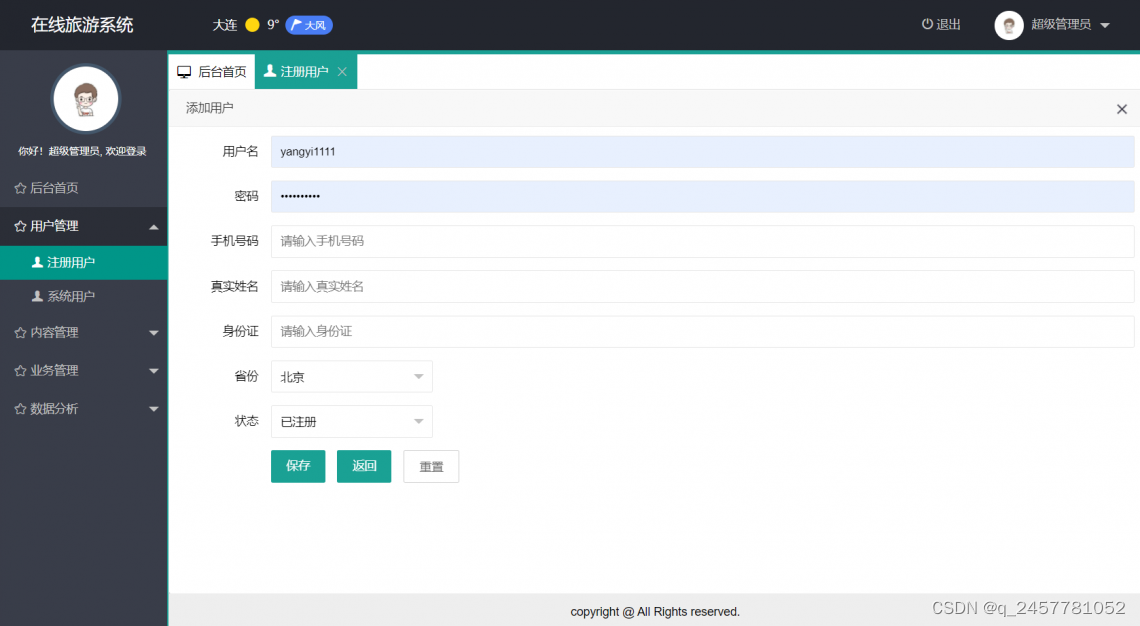1140x626 pixels.
Task: Click the 手机号码 input field
Action: 702,241
